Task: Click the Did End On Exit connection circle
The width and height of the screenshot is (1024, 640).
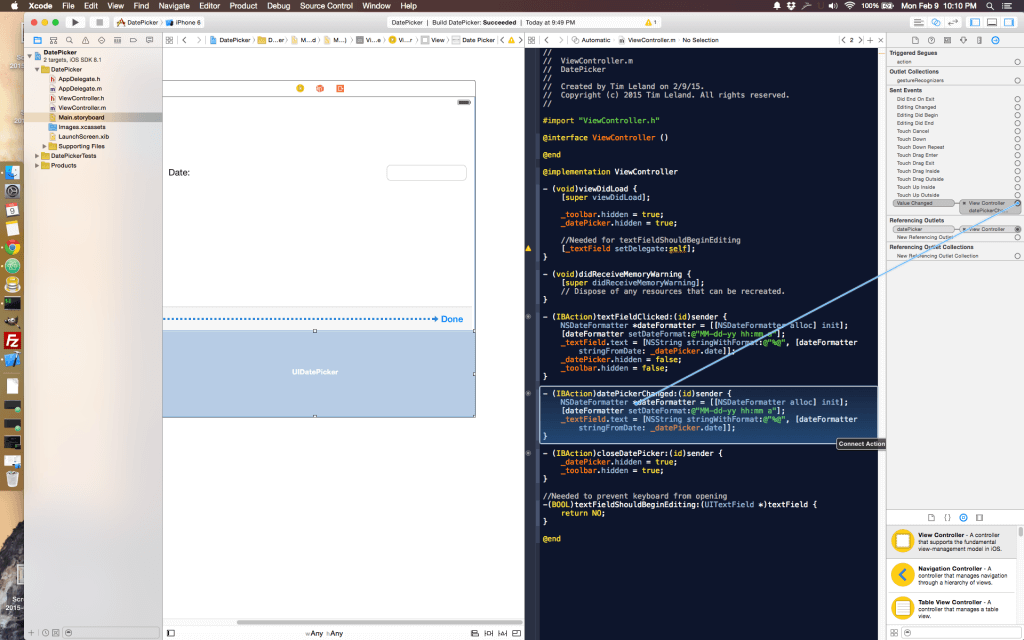Action: (x=1017, y=99)
